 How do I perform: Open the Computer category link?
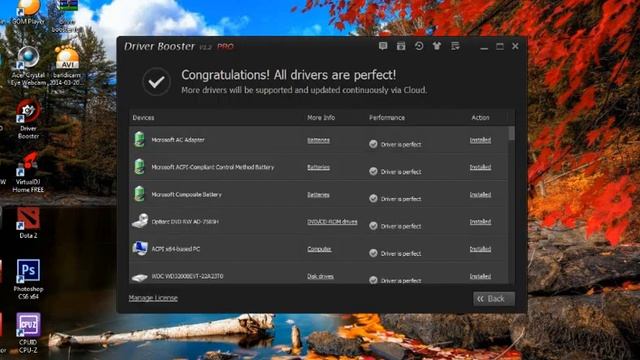coord(319,249)
